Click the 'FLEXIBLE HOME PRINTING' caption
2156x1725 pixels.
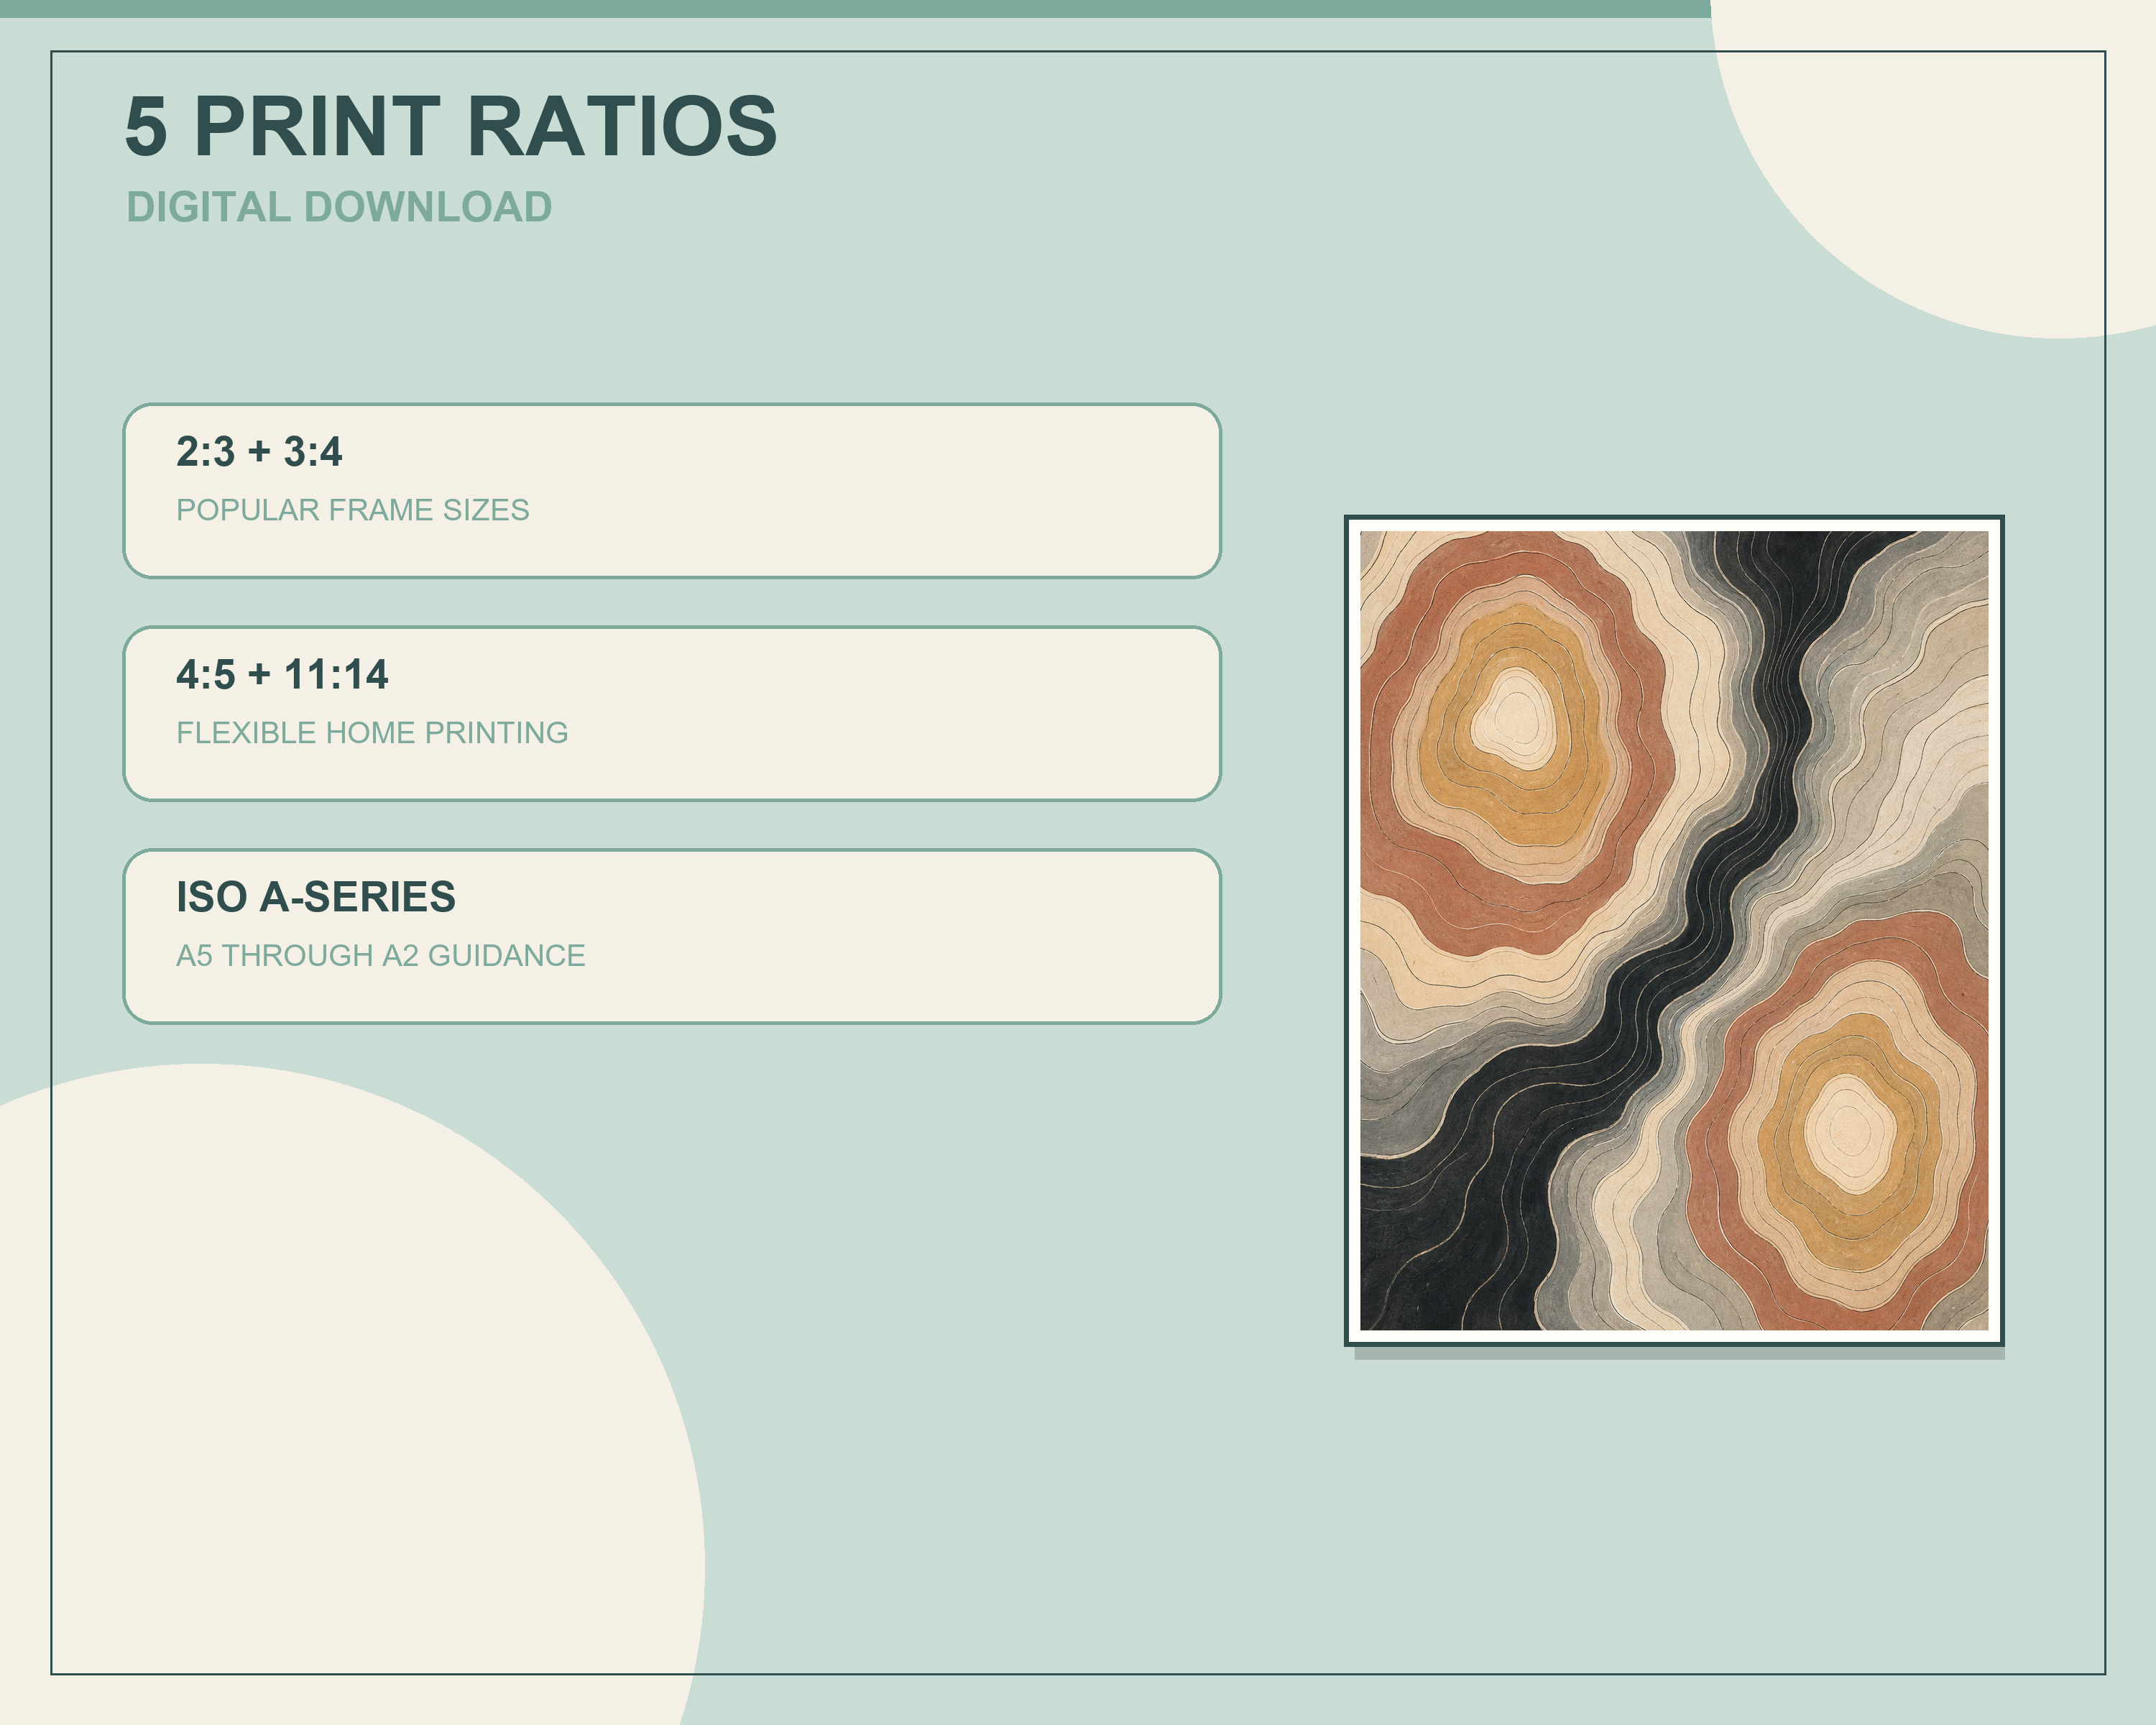coord(372,733)
